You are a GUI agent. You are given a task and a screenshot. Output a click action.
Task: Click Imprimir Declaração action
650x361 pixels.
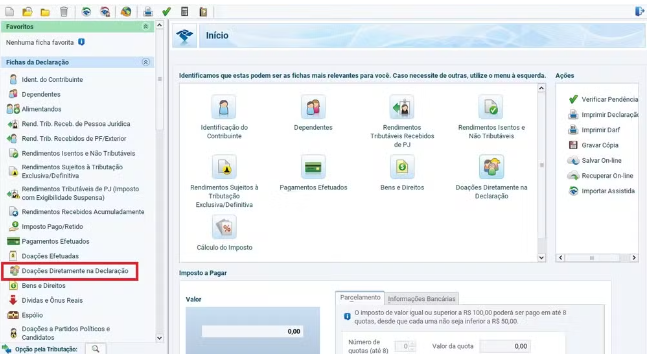pos(604,114)
